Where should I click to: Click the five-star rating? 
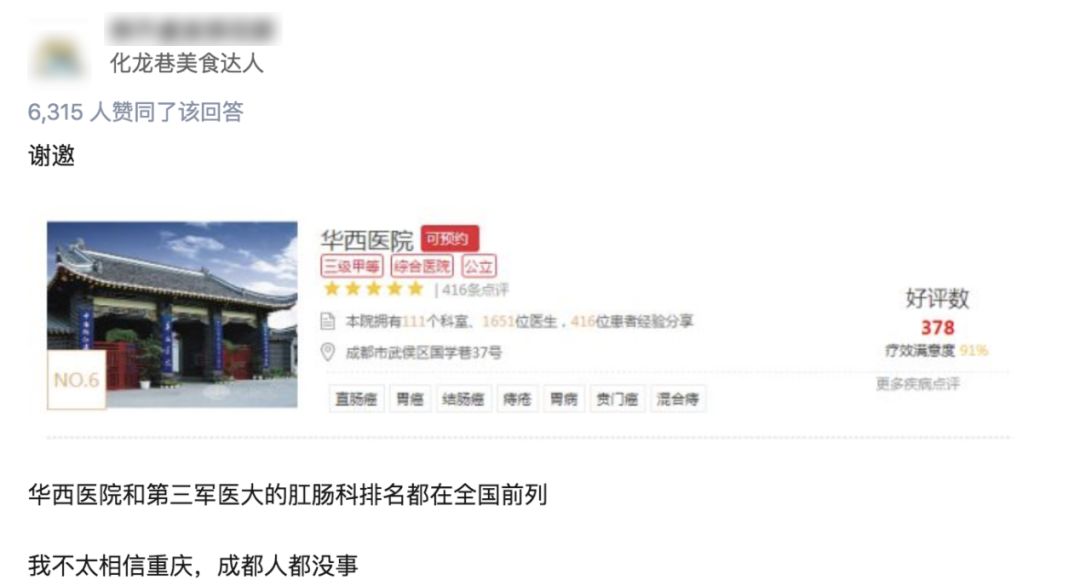point(373,289)
